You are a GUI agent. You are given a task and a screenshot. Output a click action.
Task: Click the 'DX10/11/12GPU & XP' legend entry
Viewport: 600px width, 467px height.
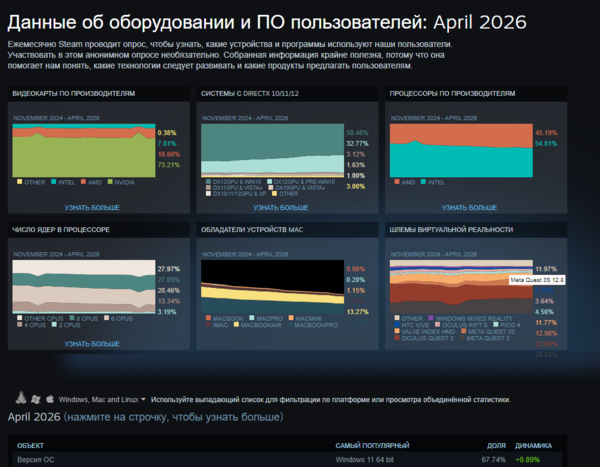click(236, 194)
